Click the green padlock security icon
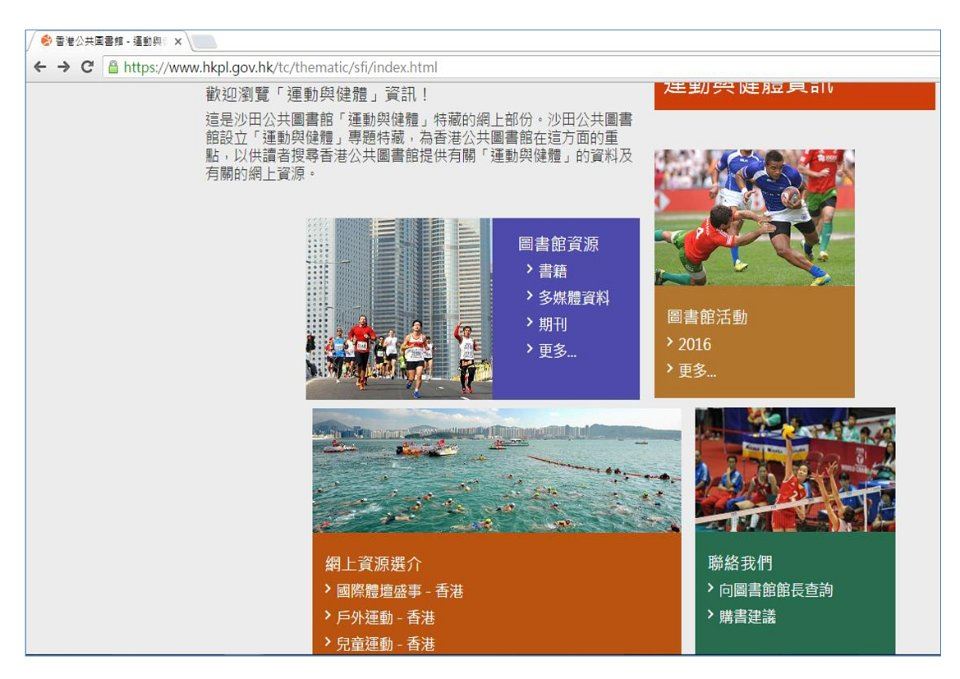The image size is (960, 679). click(113, 68)
